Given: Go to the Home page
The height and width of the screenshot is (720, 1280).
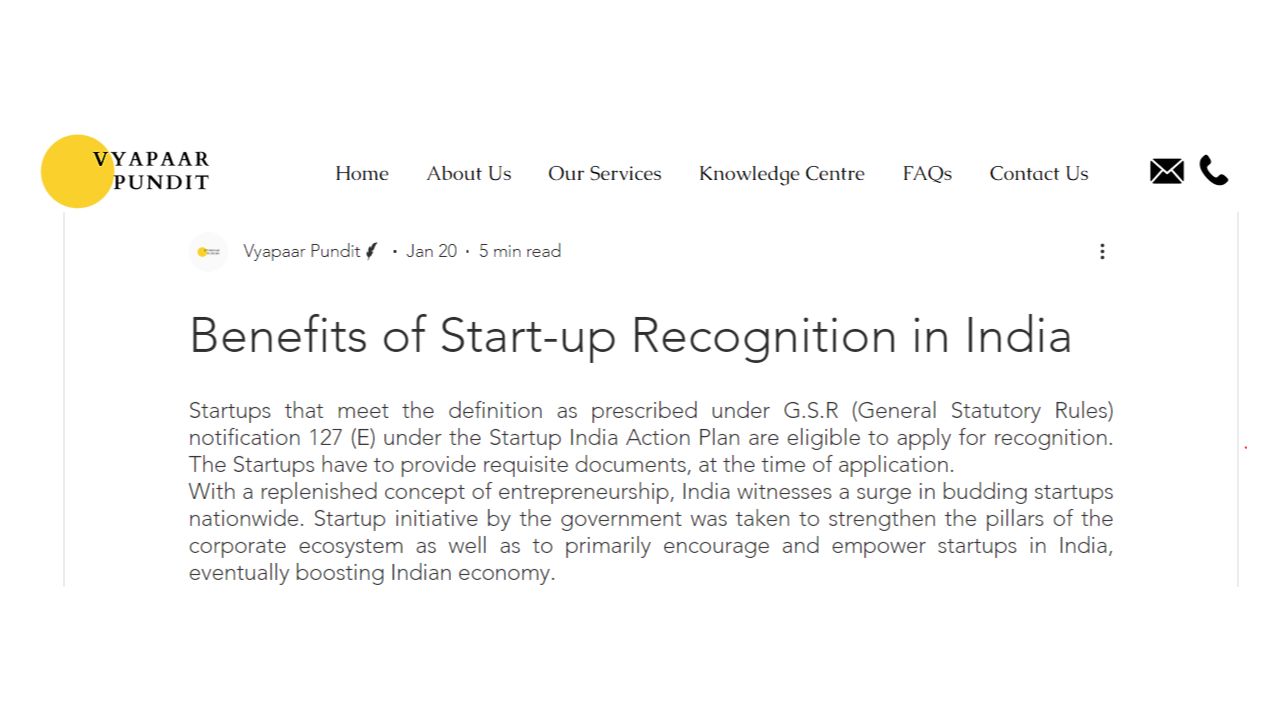Looking at the screenshot, I should tap(362, 173).
